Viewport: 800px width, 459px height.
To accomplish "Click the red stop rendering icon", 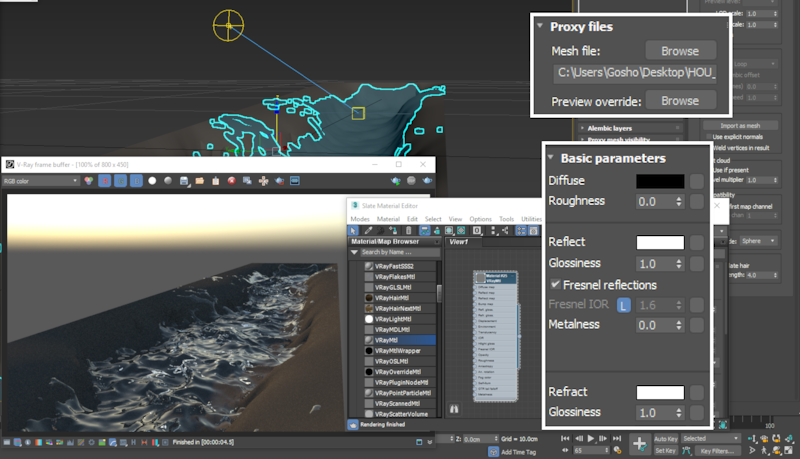I will point(231,181).
